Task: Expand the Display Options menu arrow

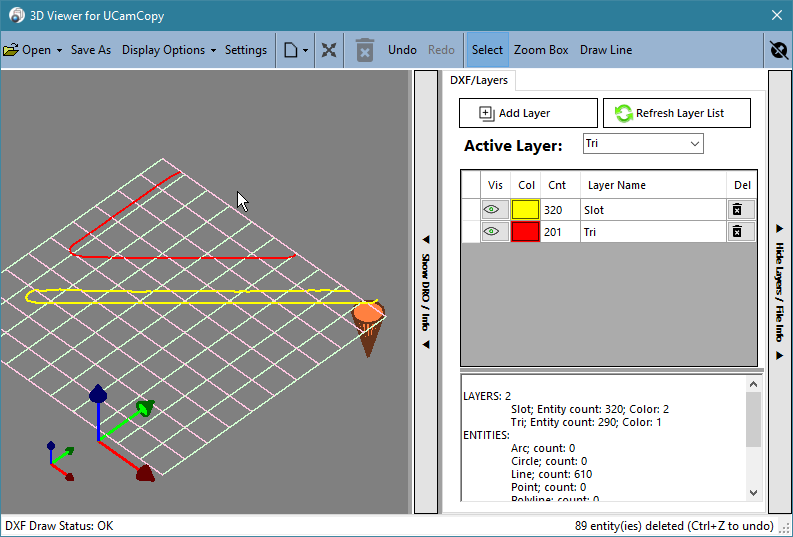Action: pyautogui.click(x=213, y=51)
